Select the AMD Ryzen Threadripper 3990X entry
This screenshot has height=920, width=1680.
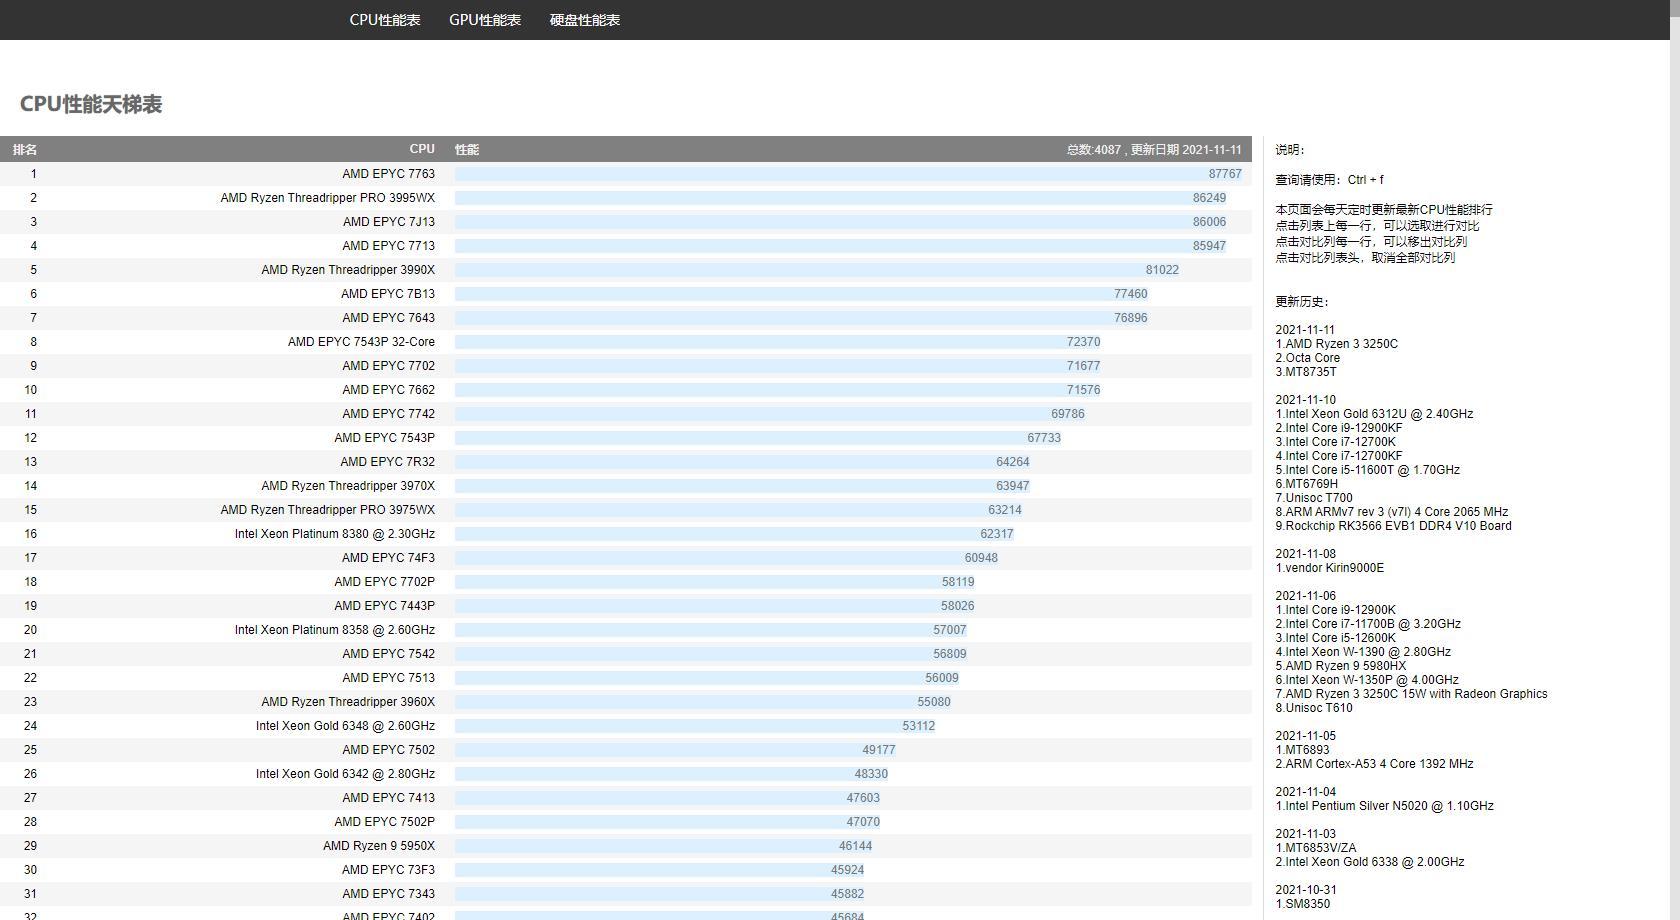pos(348,270)
